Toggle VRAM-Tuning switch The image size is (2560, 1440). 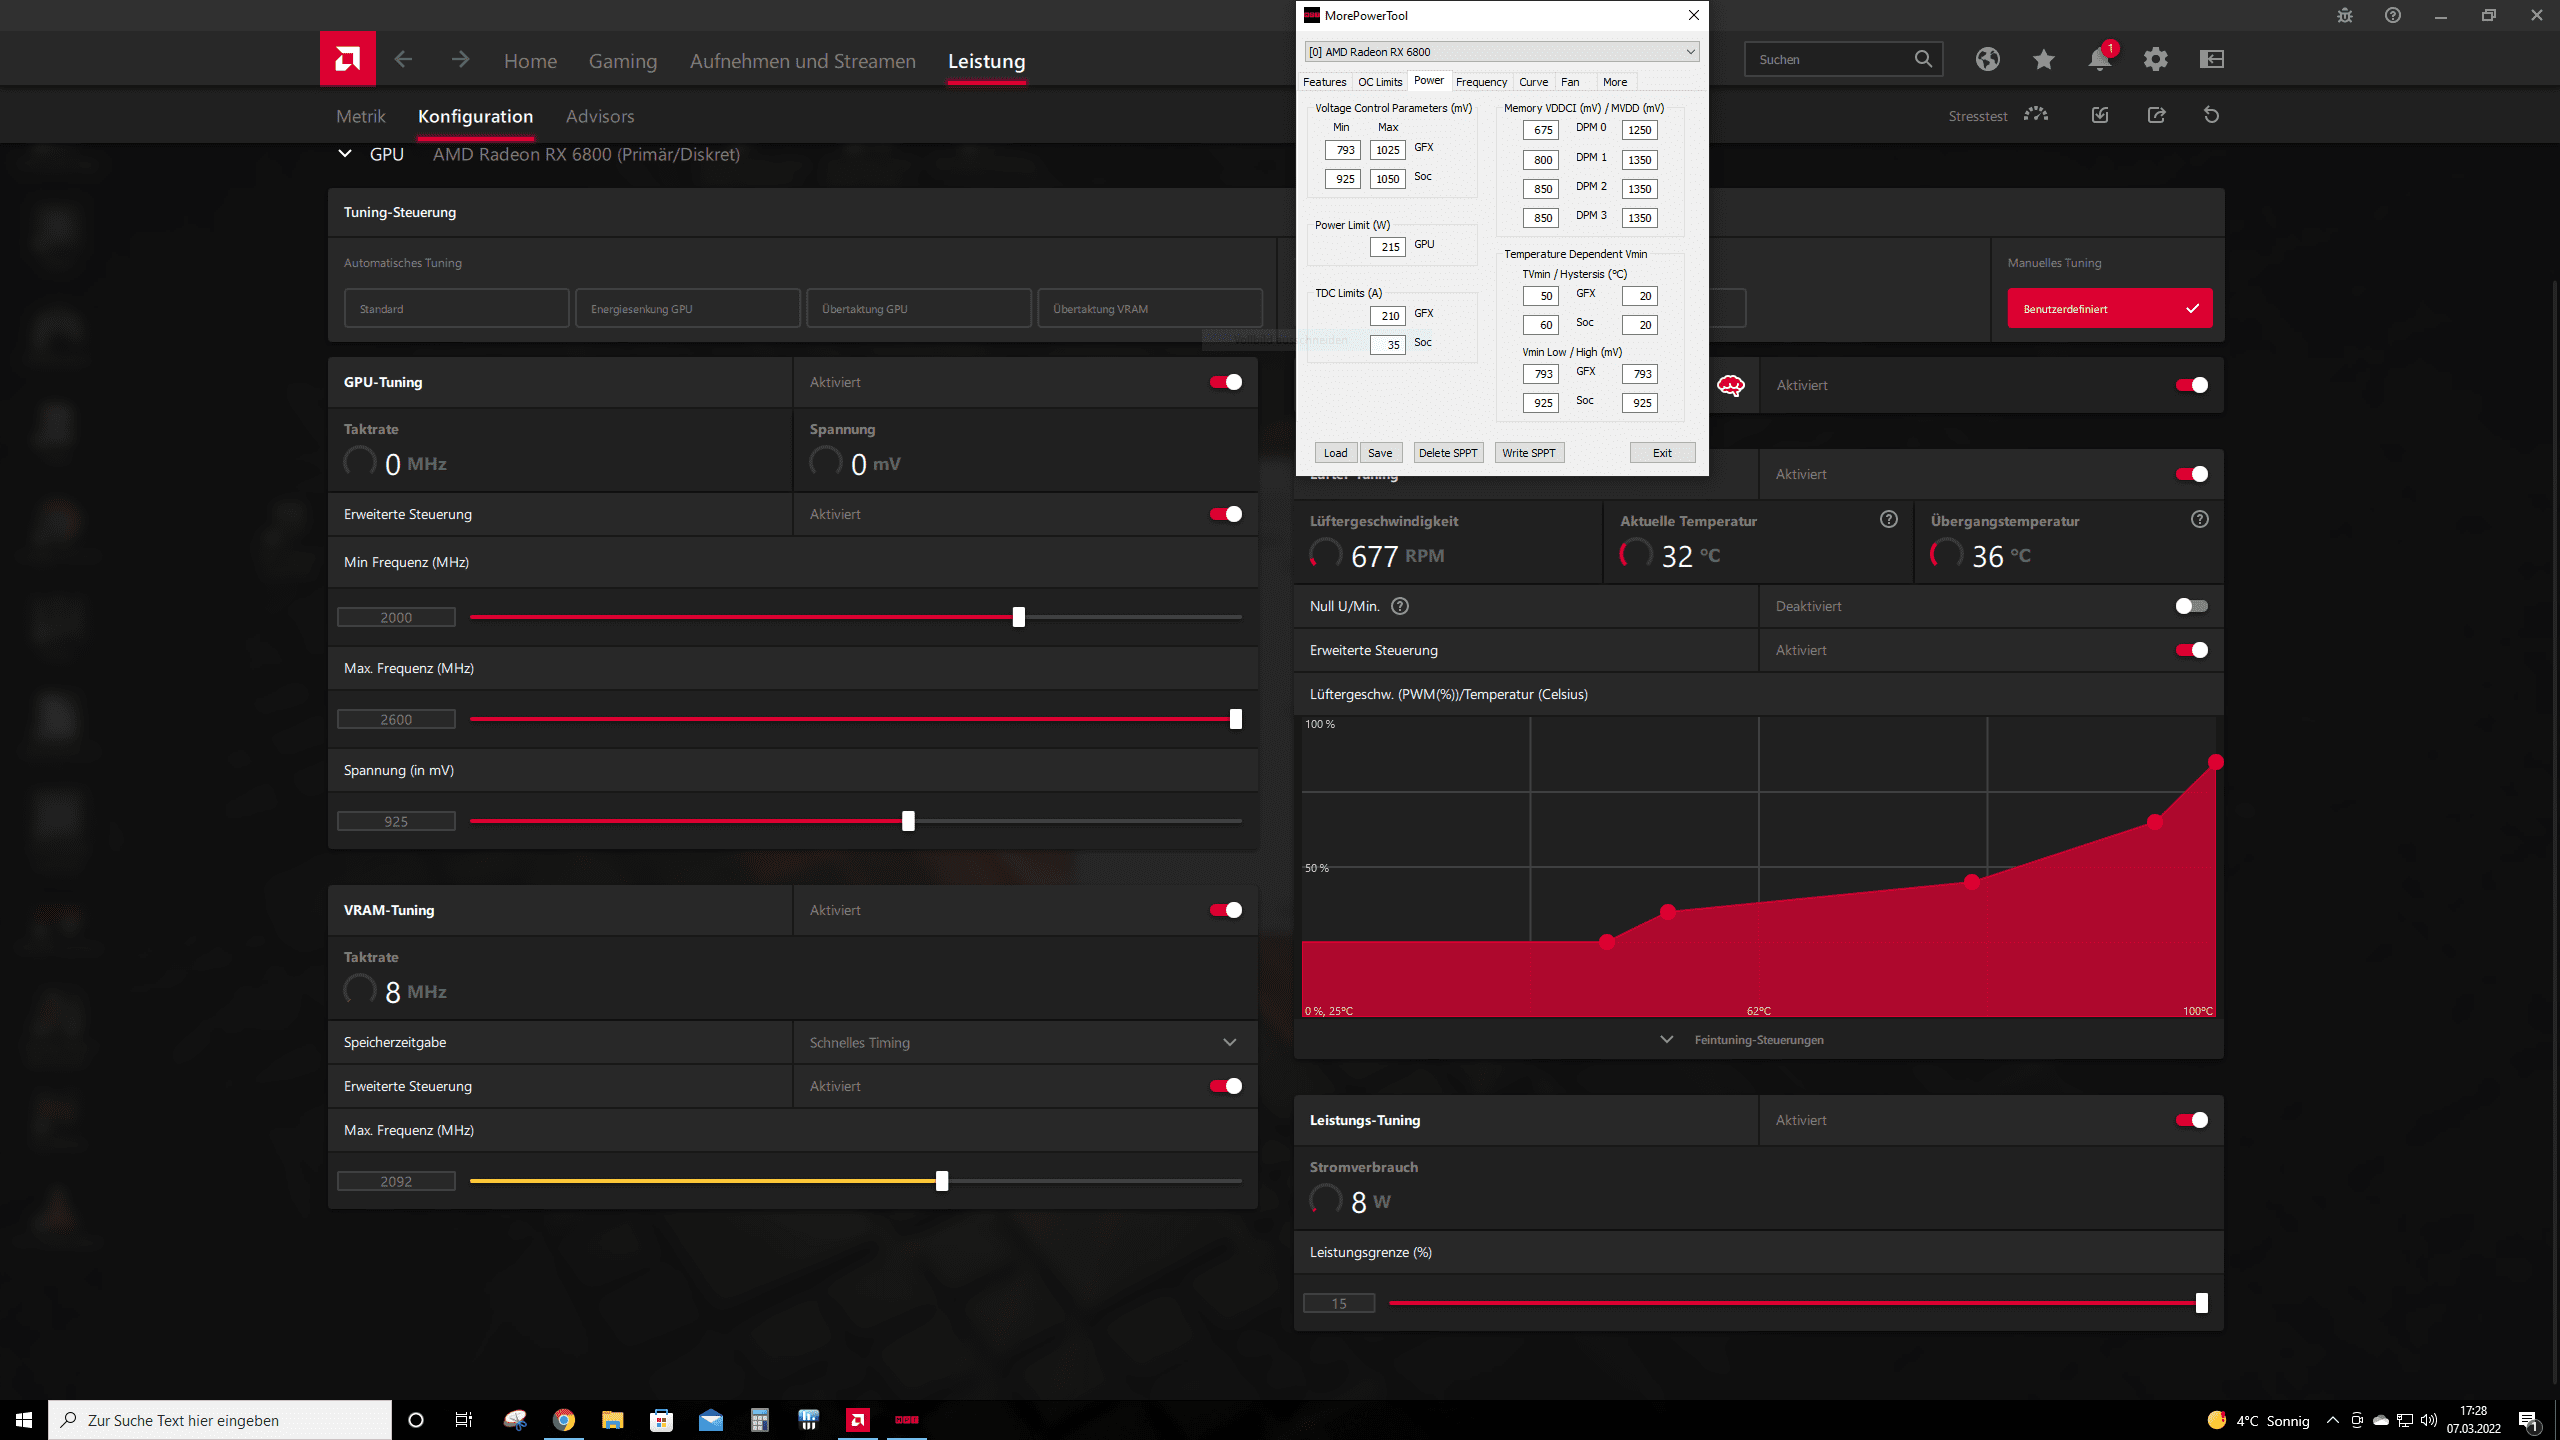tap(1226, 910)
